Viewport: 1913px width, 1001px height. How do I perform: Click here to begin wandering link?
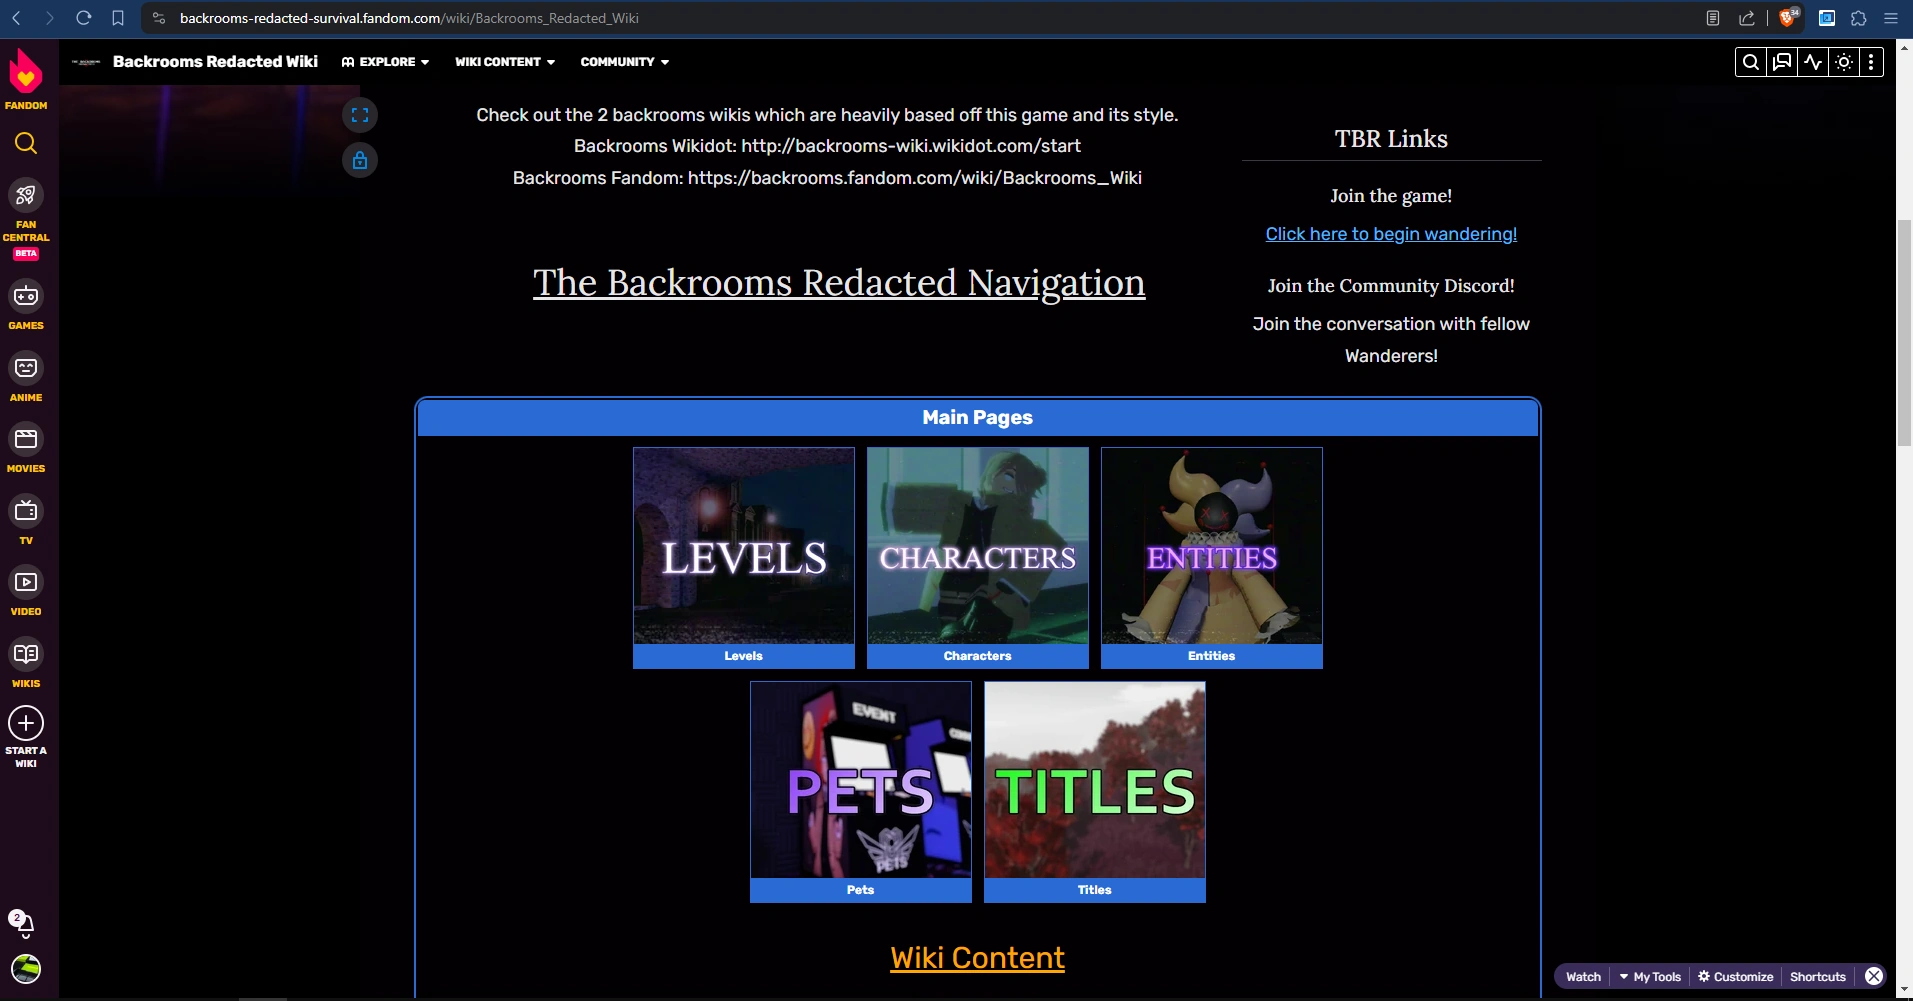point(1390,233)
